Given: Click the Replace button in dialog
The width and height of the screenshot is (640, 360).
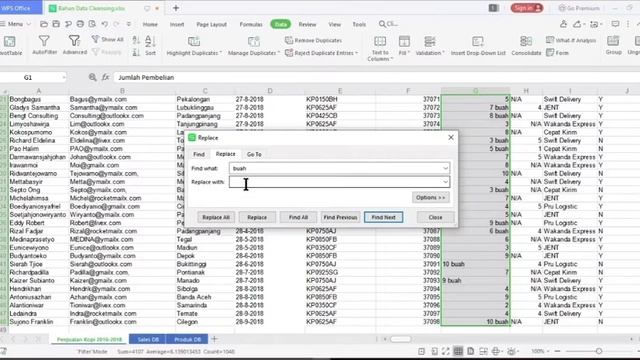Looking at the screenshot, I should pos(257,217).
